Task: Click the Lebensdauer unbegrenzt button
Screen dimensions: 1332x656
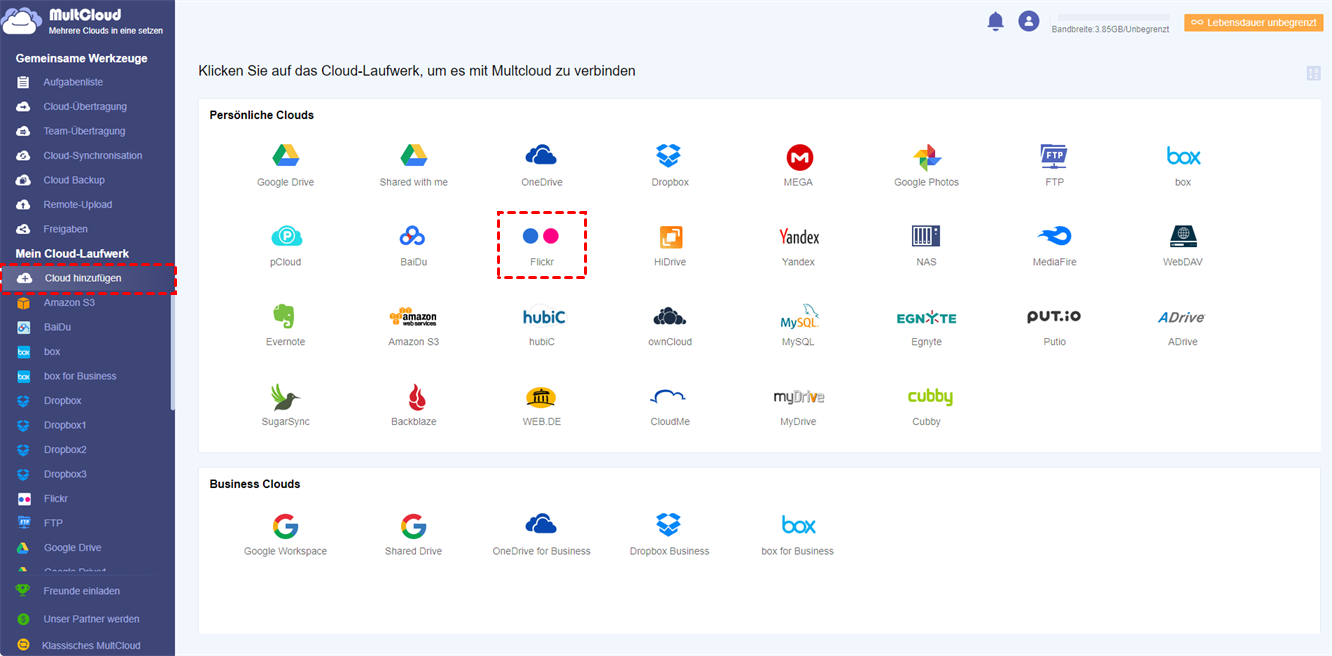Action: pos(1253,22)
